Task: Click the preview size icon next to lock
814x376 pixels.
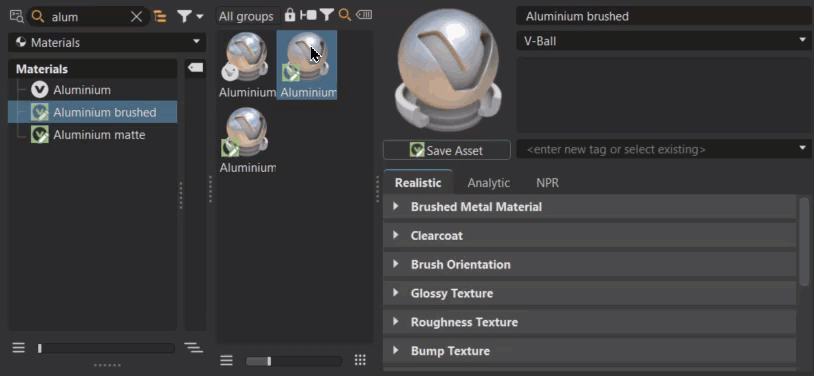Action: 308,16
